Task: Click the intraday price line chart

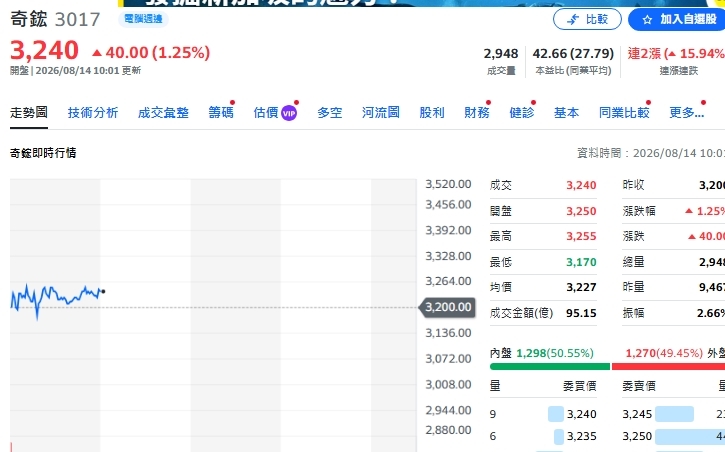Action: tap(56, 299)
